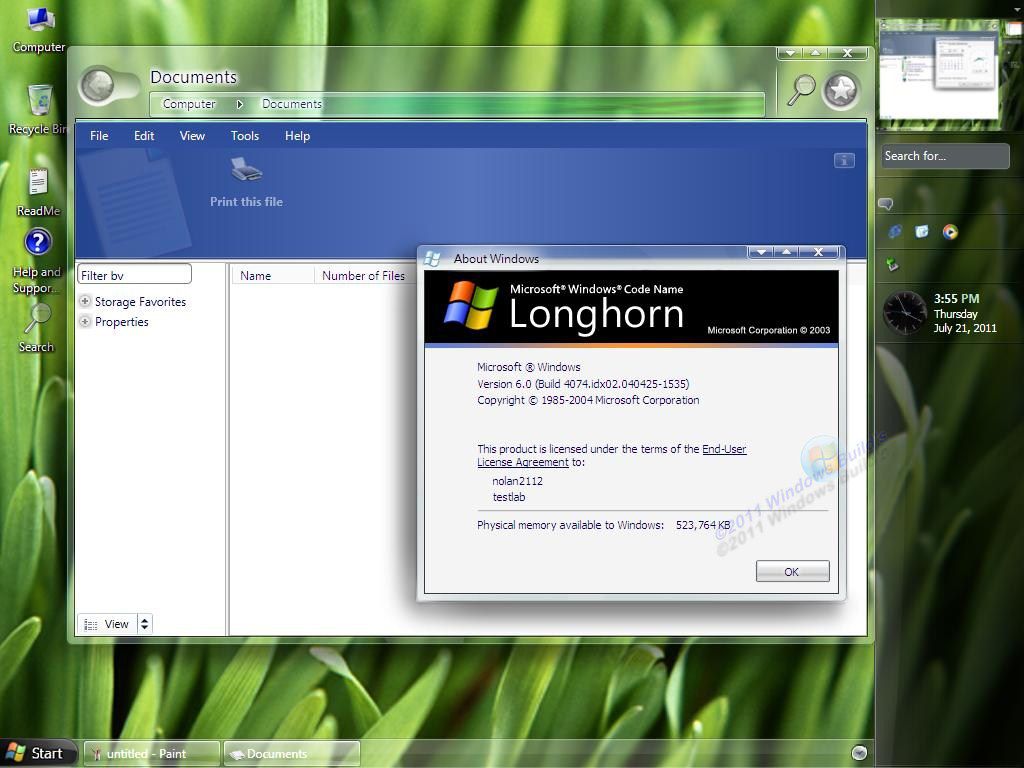Image resolution: width=1024 pixels, height=768 pixels.
Task: Minimize the About Windows dialog
Action: [x=761, y=252]
